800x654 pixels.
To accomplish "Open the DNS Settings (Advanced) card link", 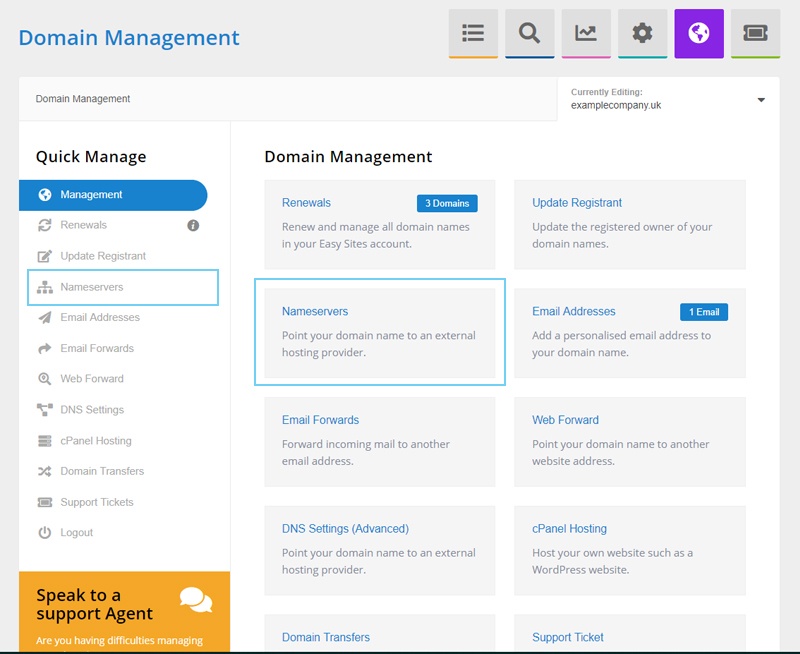I will (345, 529).
